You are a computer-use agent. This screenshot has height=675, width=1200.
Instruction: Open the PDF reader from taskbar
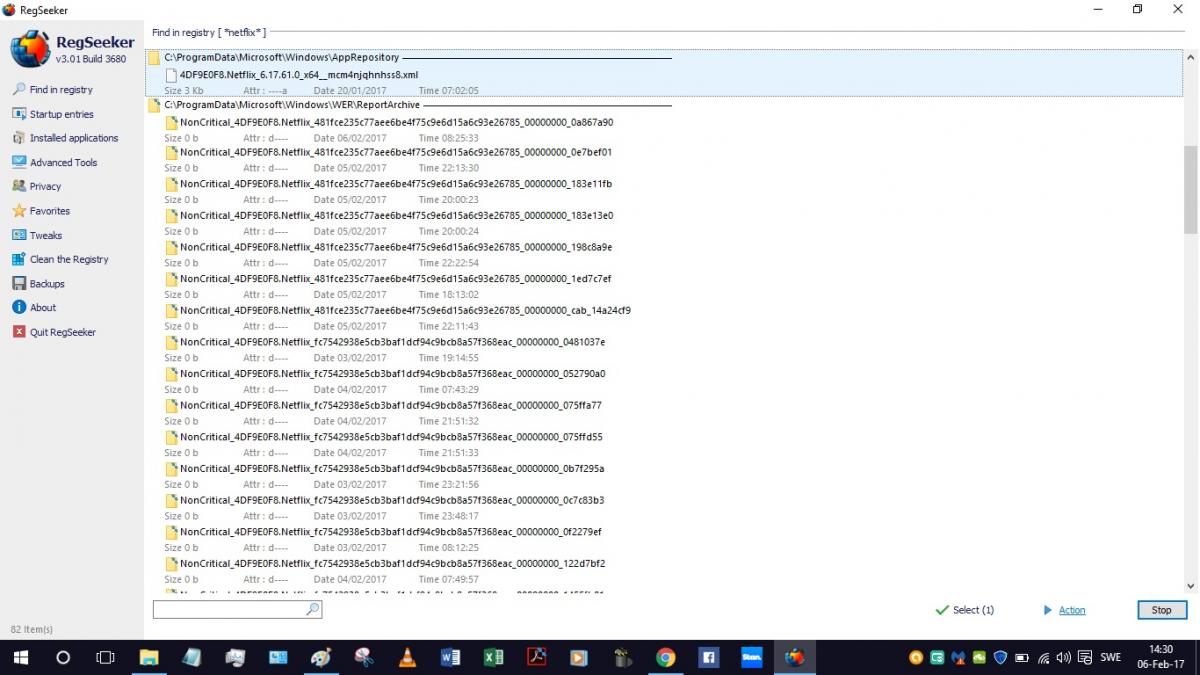536,657
